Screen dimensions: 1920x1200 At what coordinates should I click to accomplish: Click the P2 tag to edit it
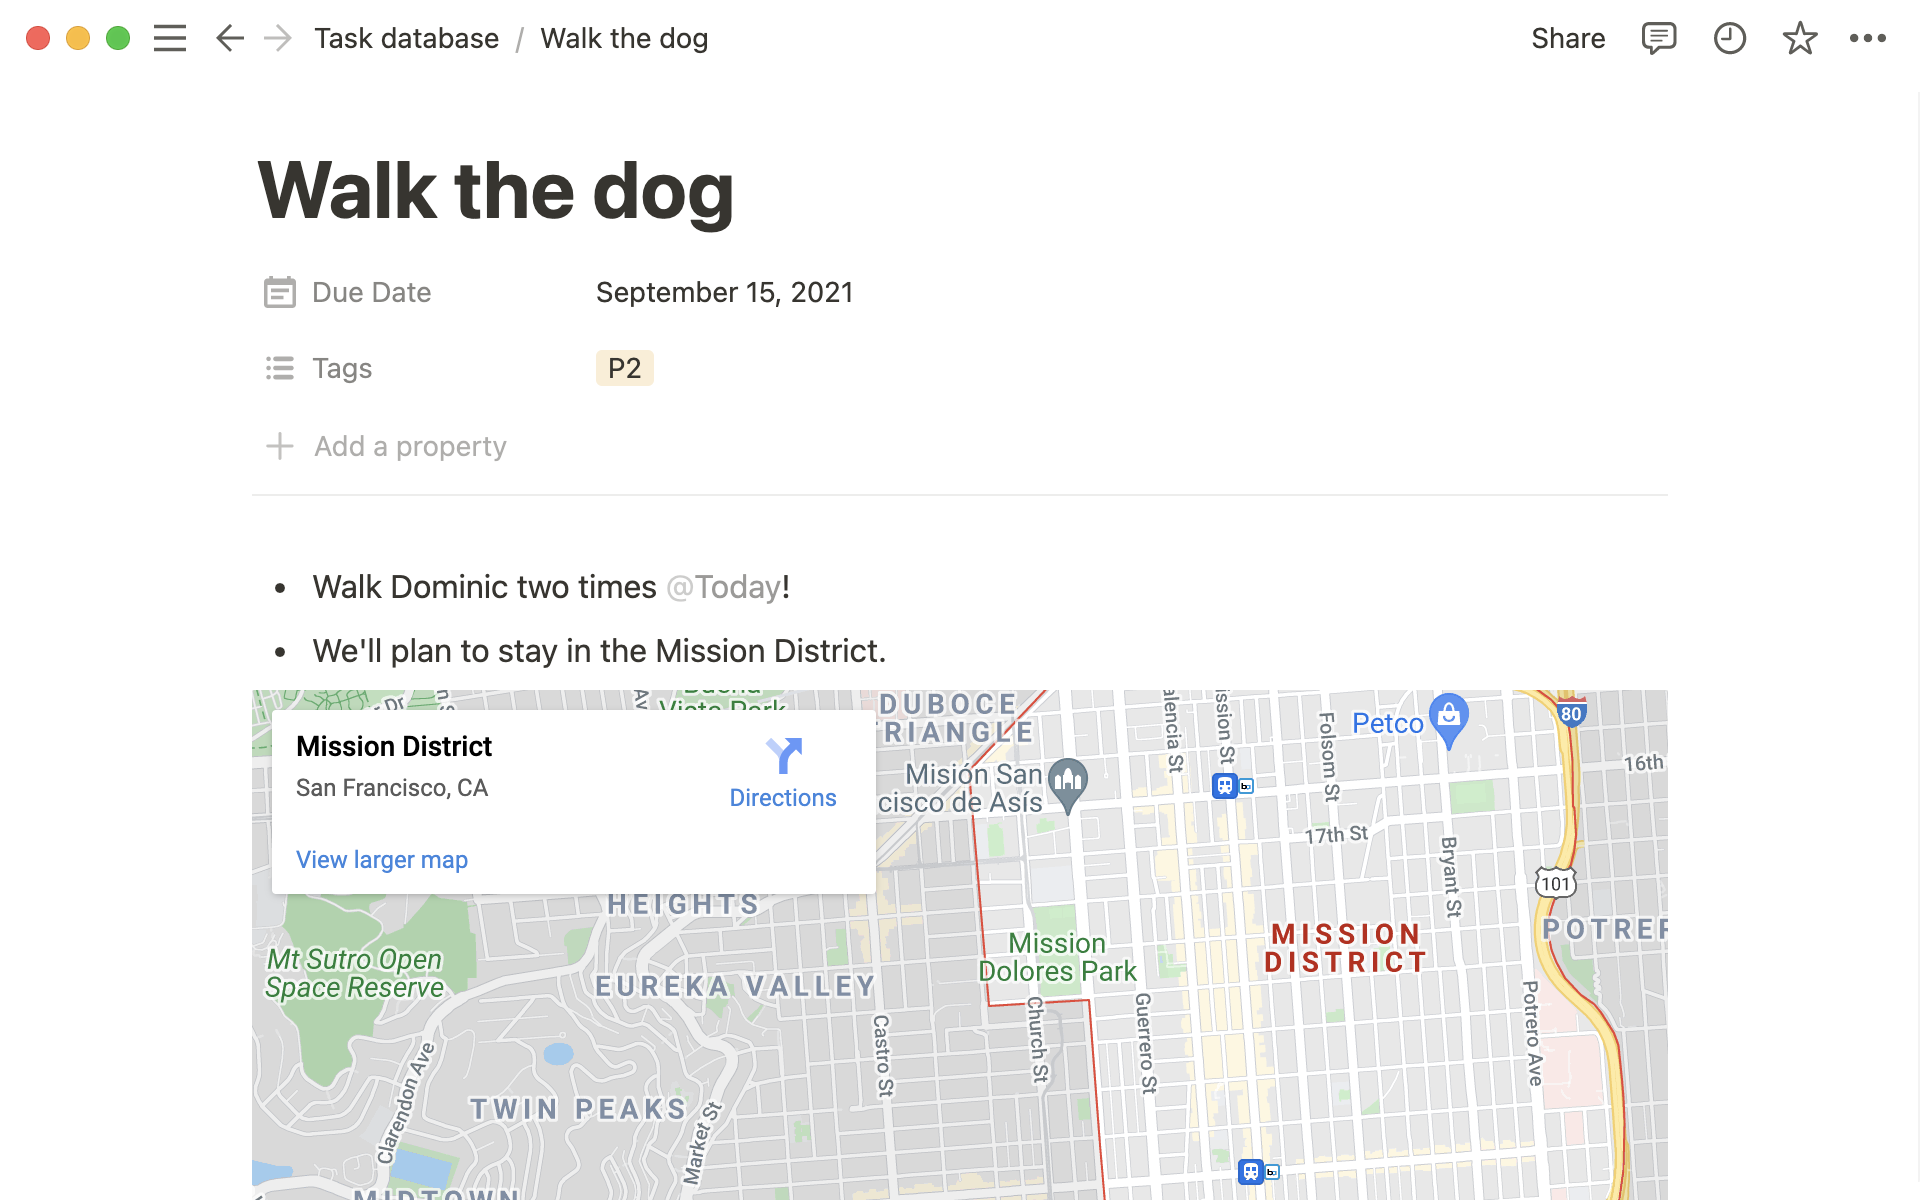623,368
